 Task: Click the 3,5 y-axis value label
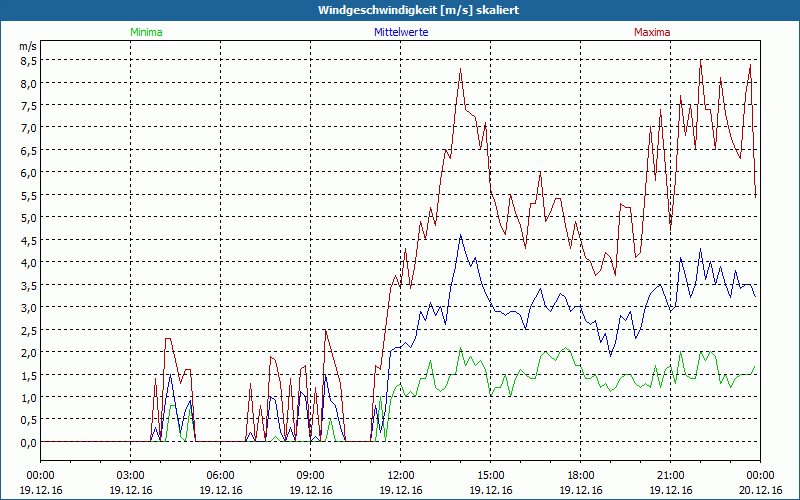(x=29, y=285)
